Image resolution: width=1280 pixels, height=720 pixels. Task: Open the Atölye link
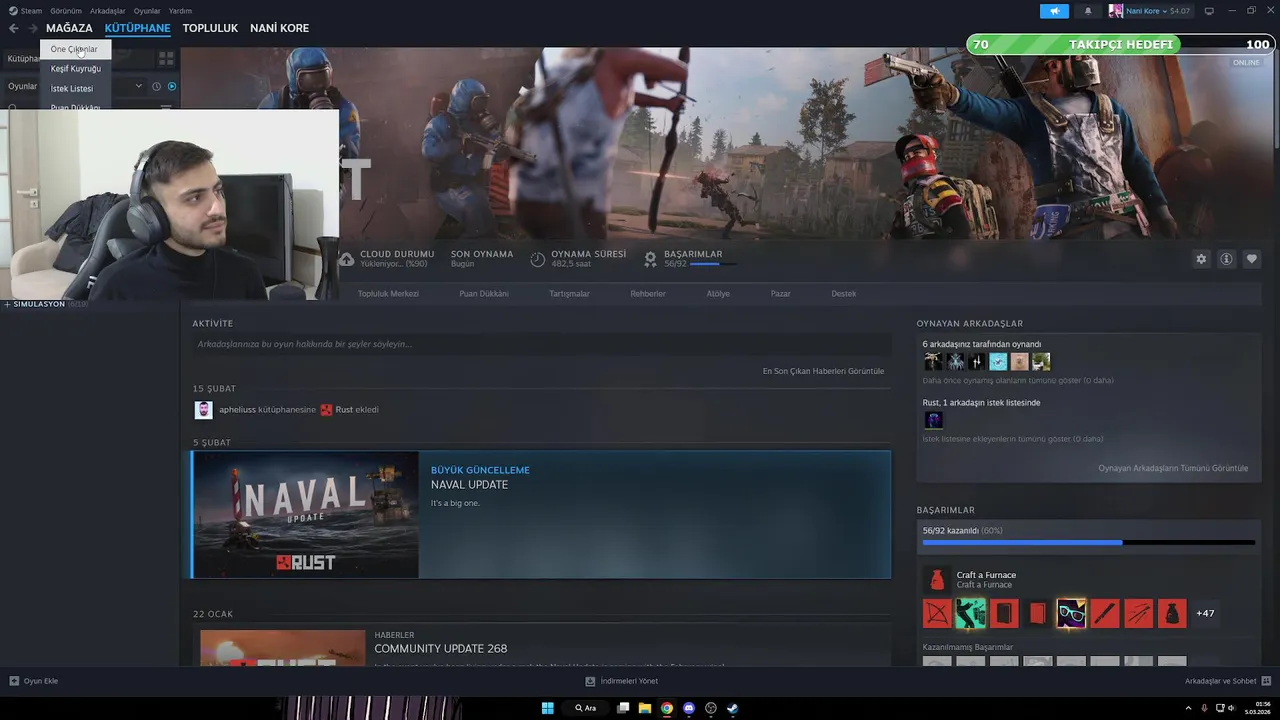[x=718, y=294]
